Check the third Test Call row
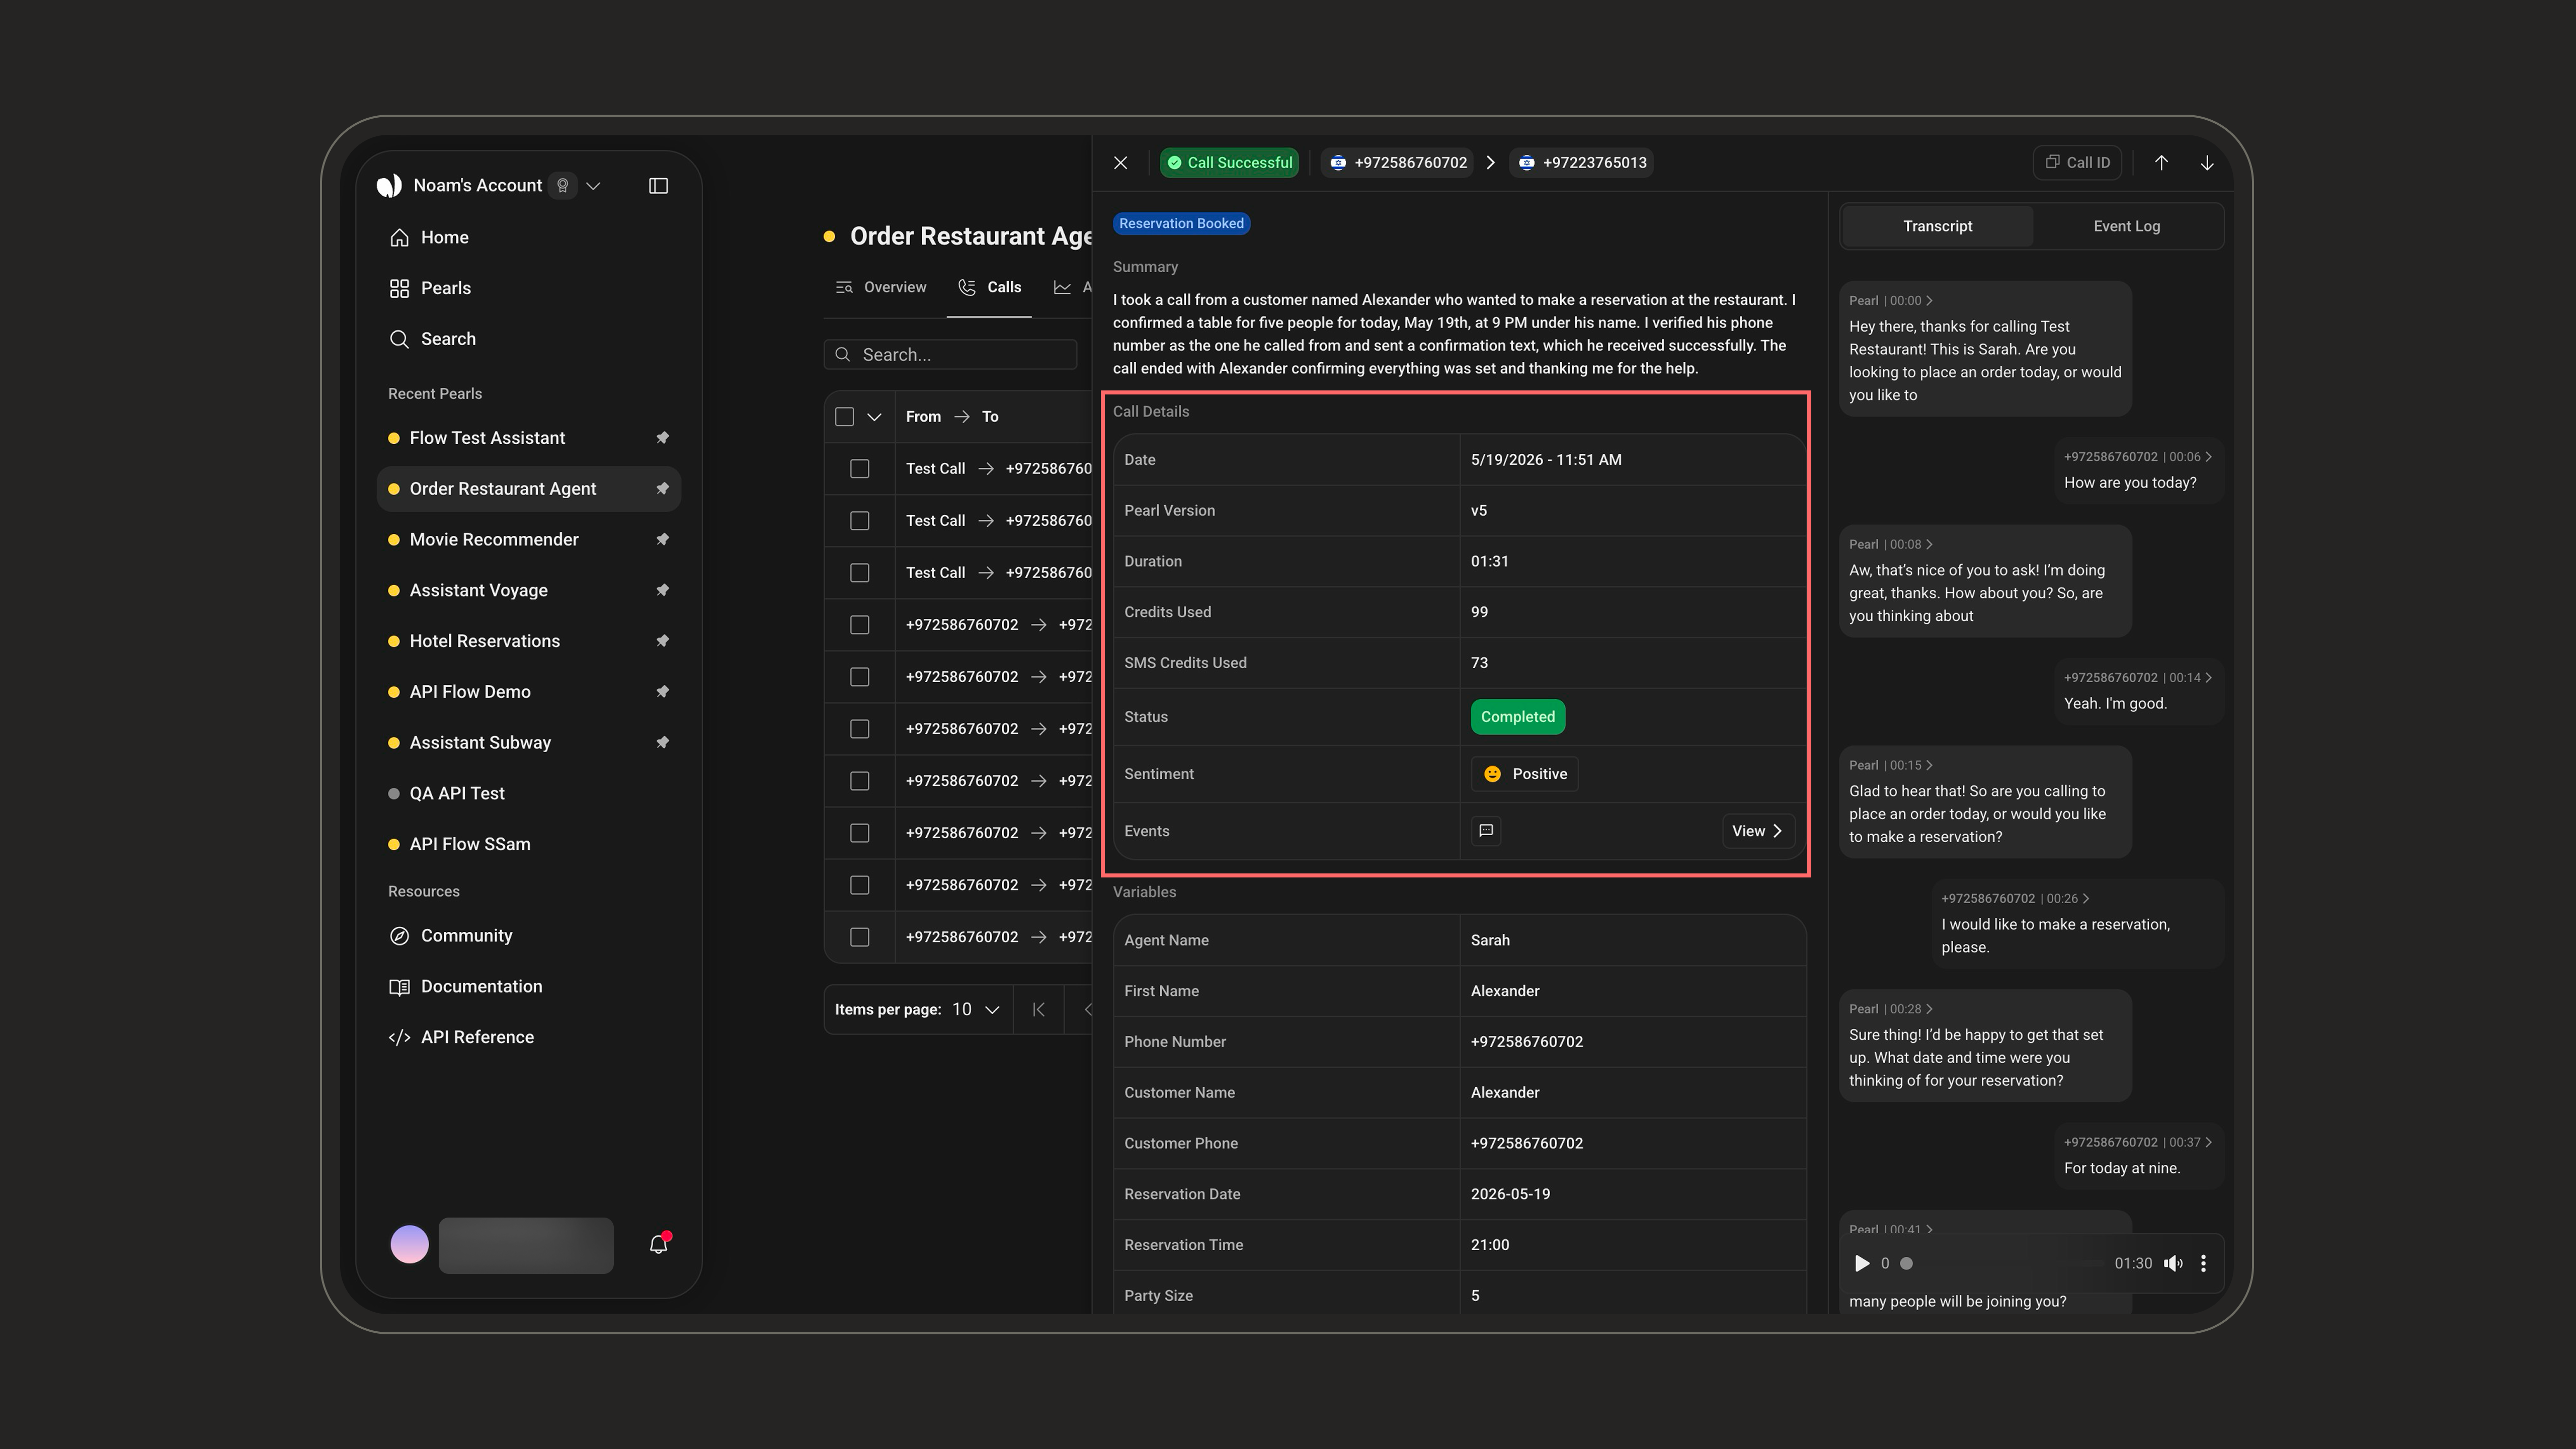Screen dimensions: 2576x1449 point(860,573)
